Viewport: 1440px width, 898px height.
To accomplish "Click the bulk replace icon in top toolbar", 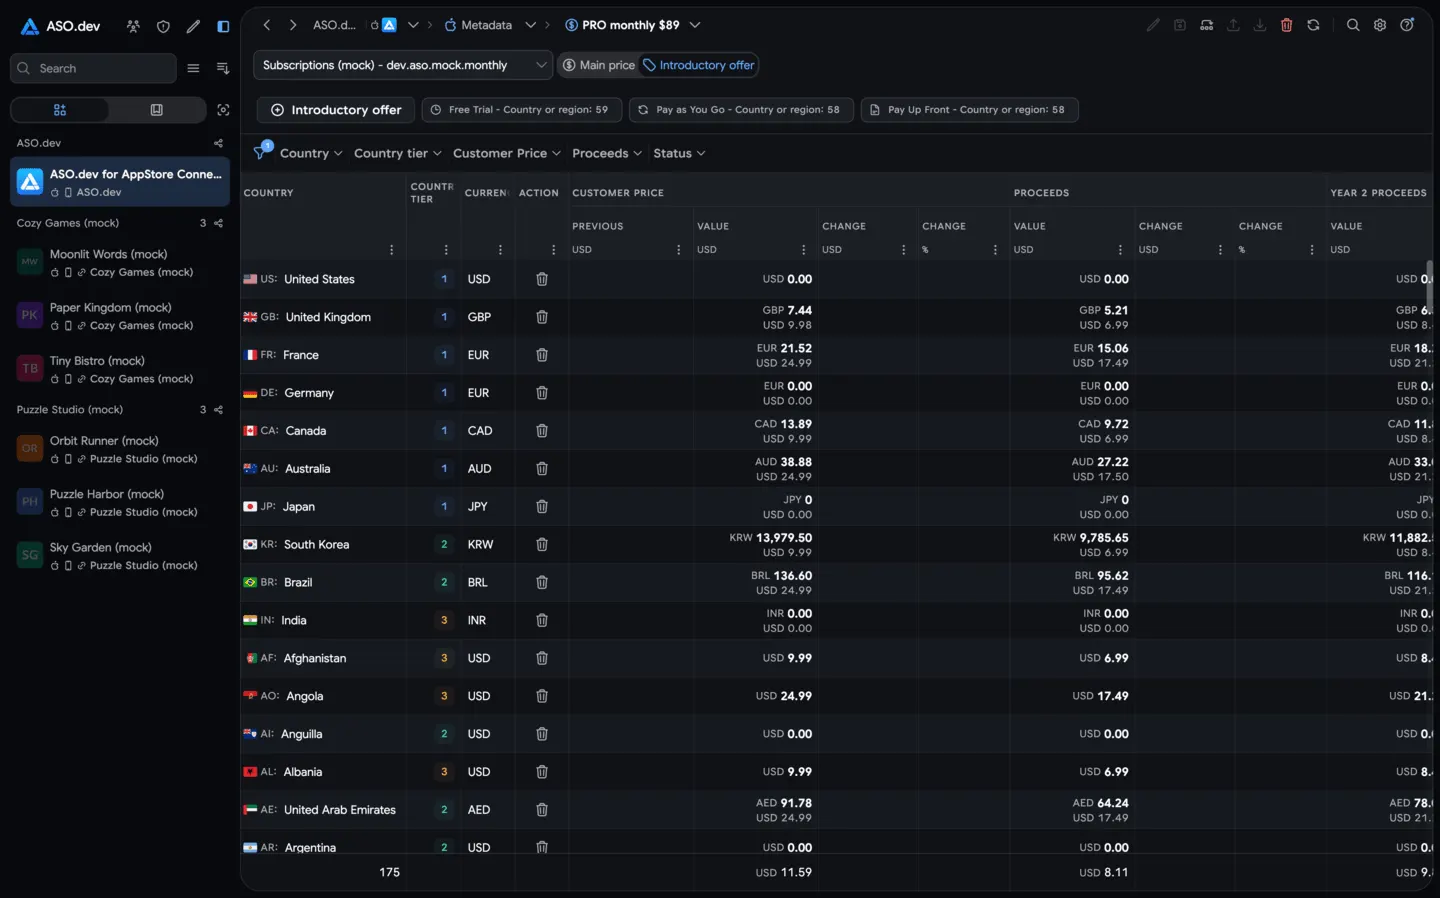I will pos(1207,25).
